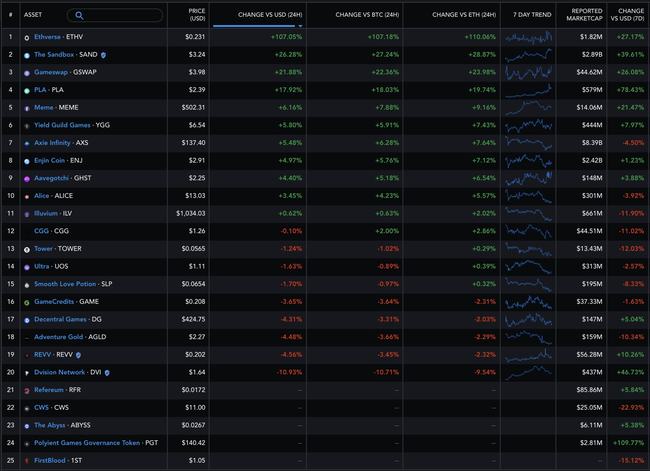Click the Aavegotchi coin icon

[27, 179]
